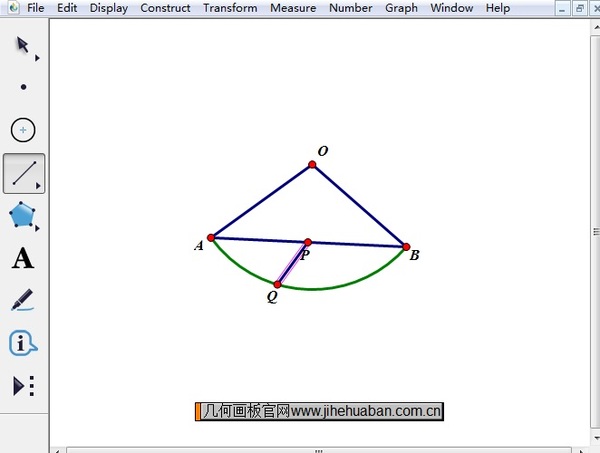Select the Straightedge segment tool

pos(23,173)
